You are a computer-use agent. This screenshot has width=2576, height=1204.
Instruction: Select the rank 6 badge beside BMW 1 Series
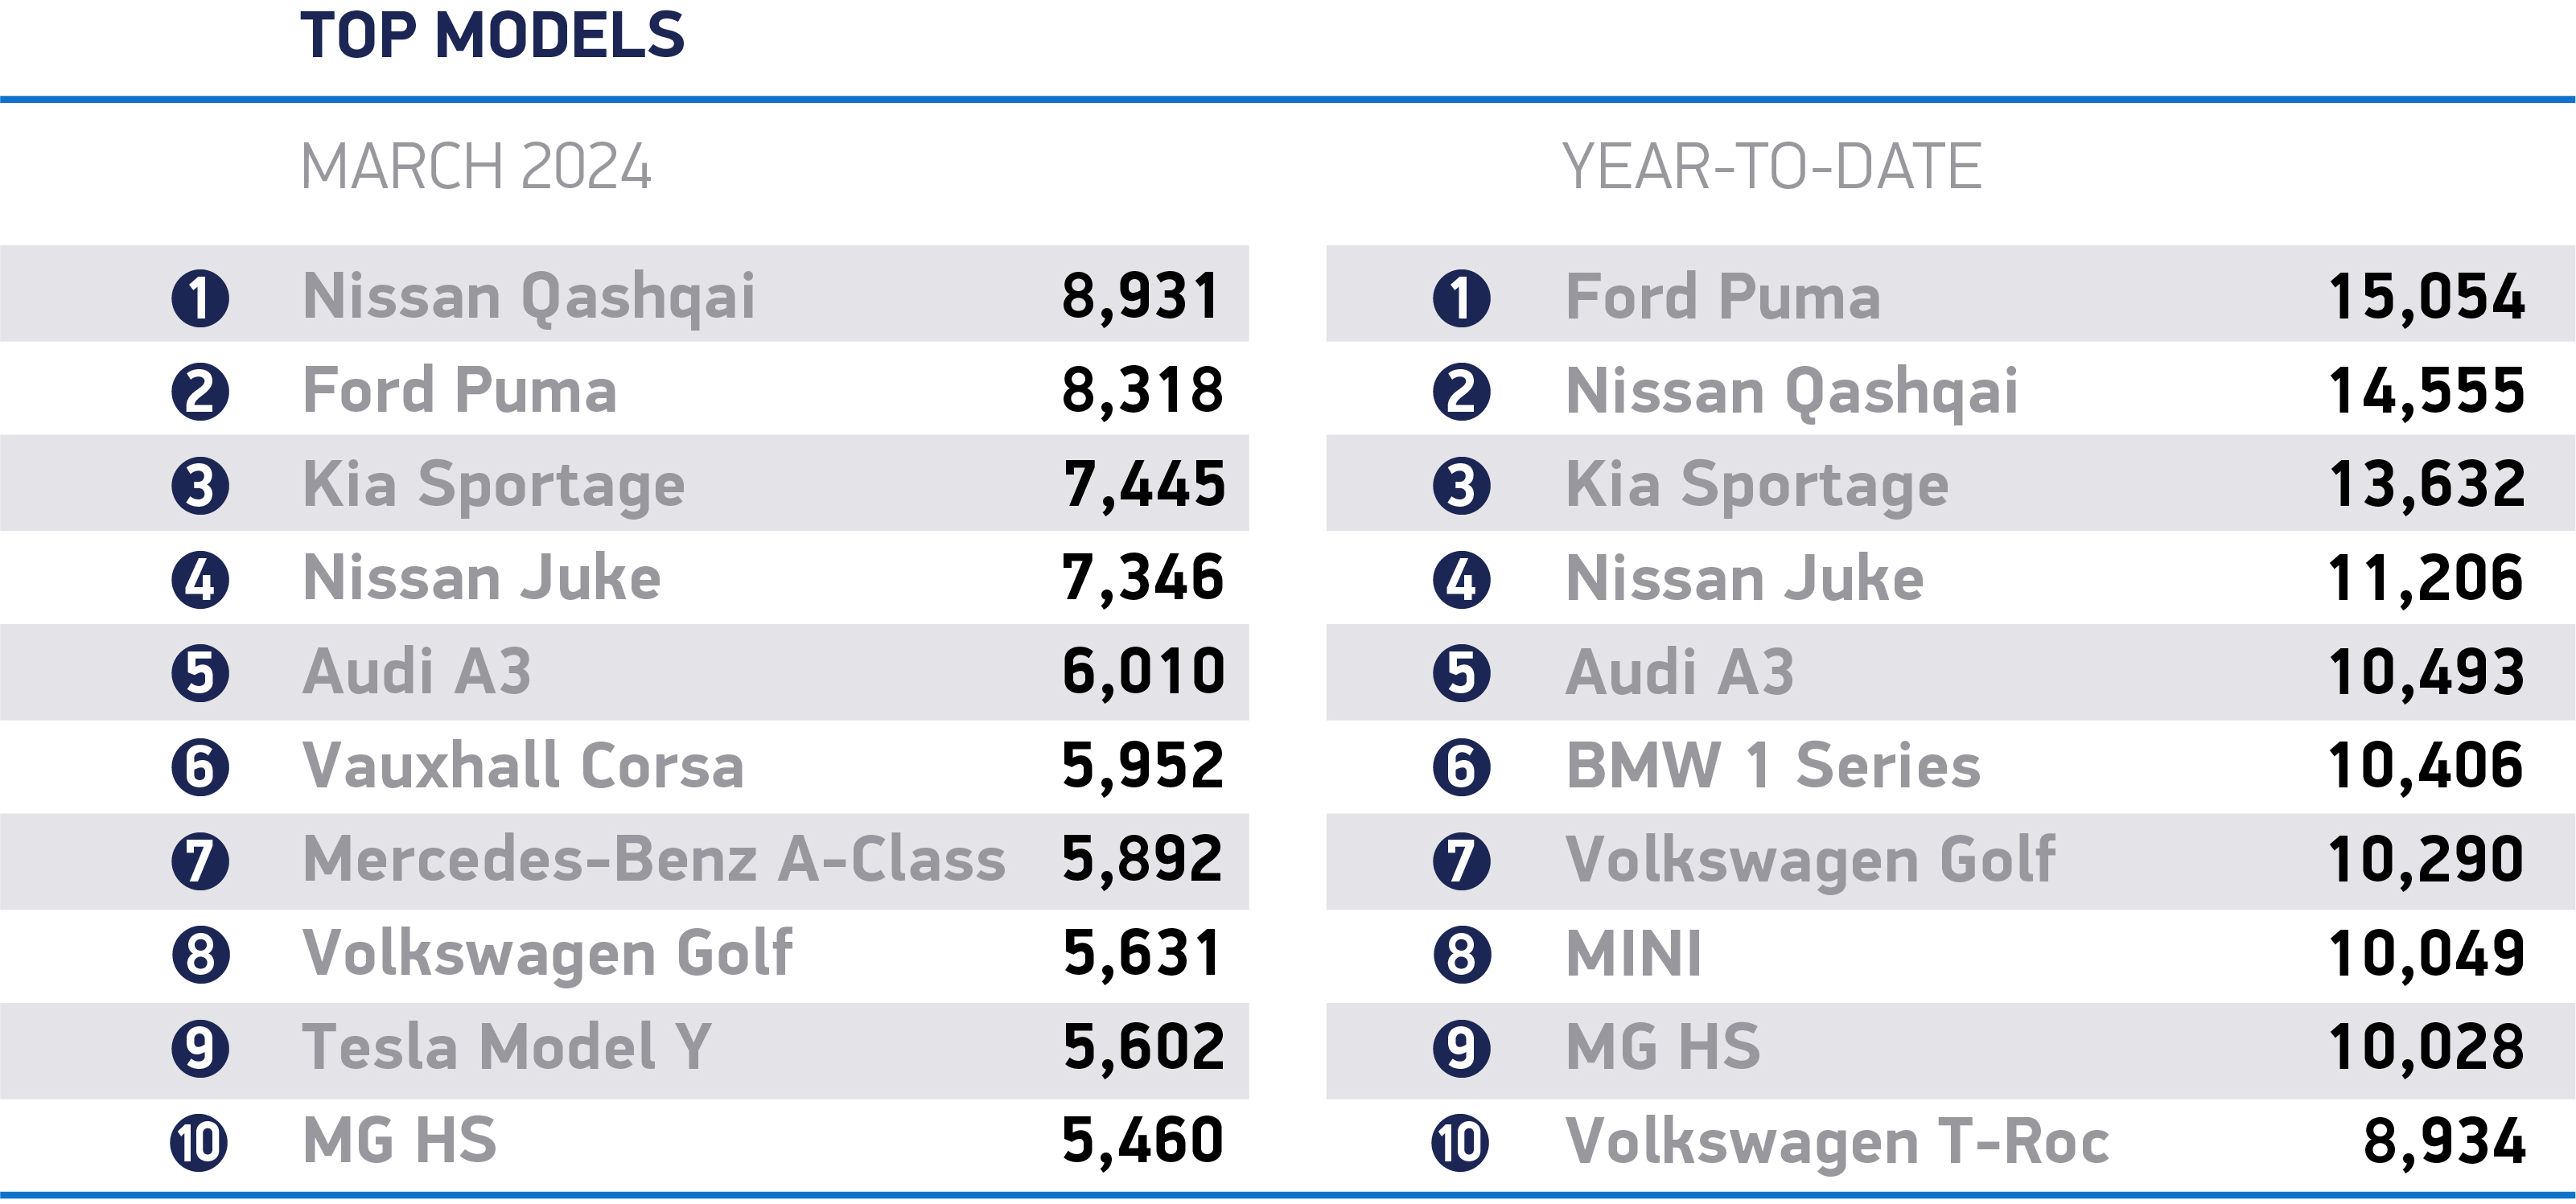click(x=1461, y=767)
